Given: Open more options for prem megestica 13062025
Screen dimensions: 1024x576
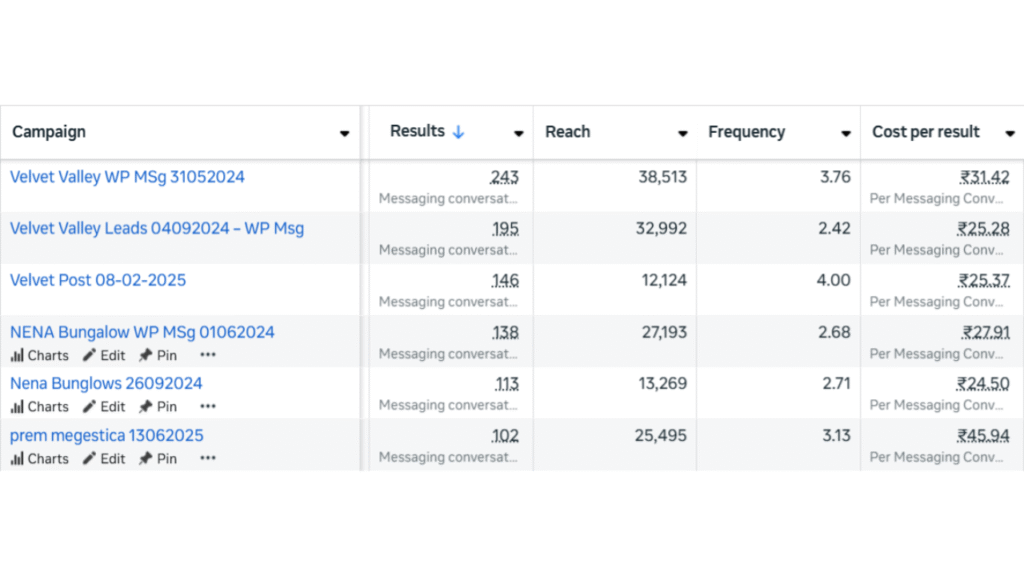Looking at the screenshot, I should click(207, 459).
